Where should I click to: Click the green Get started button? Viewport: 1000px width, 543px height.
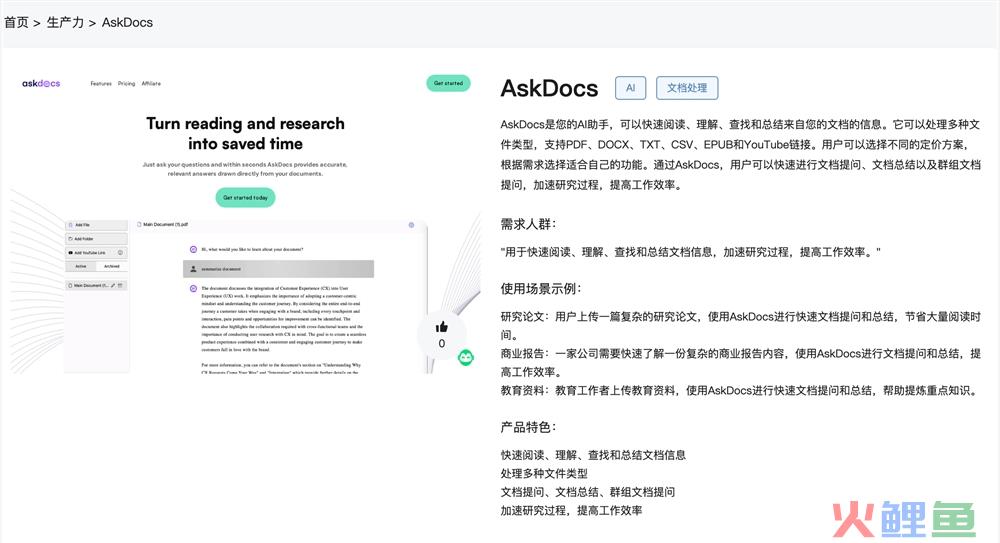[x=448, y=83]
